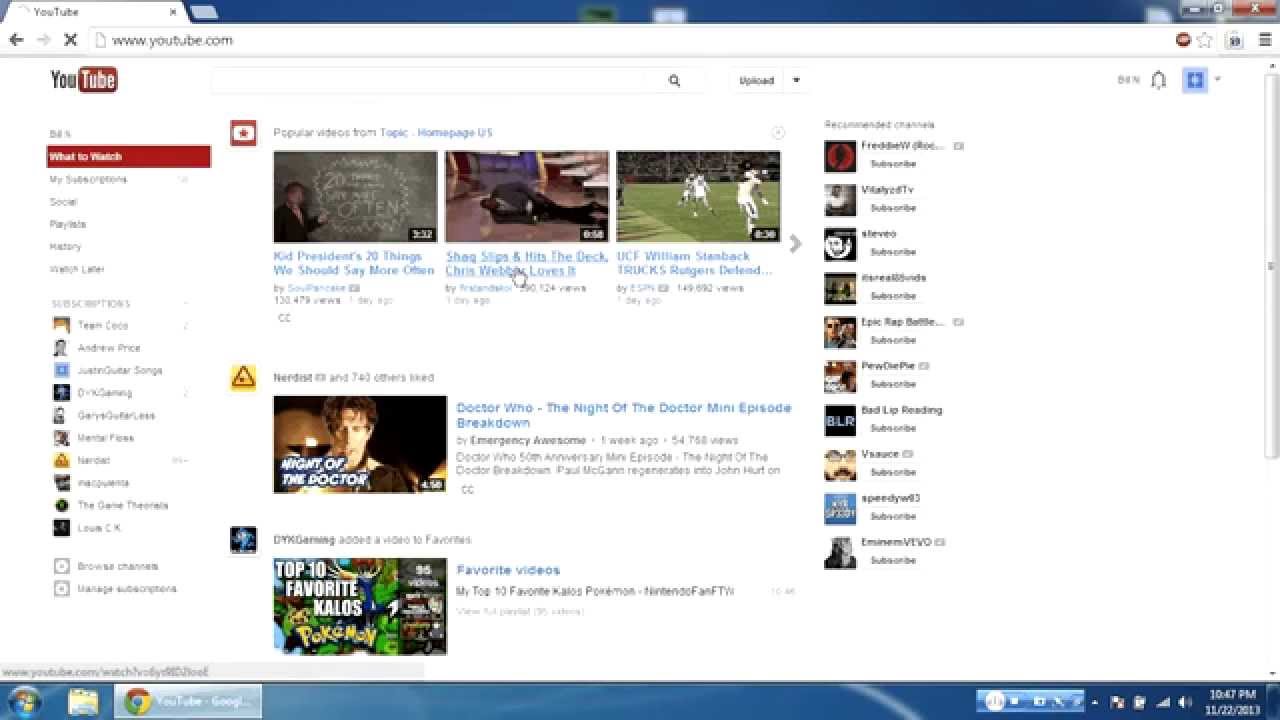Subscribe to the FreddieW channel
This screenshot has width=1280, height=720.
893,164
